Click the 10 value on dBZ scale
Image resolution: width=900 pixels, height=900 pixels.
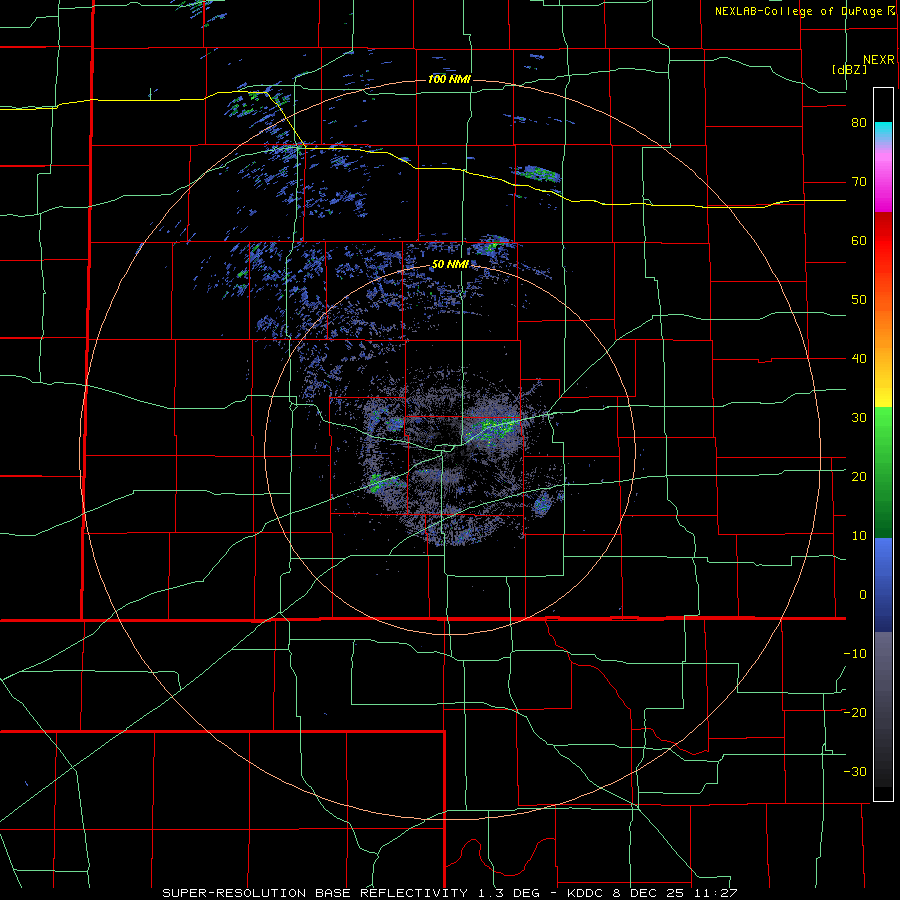(x=859, y=536)
